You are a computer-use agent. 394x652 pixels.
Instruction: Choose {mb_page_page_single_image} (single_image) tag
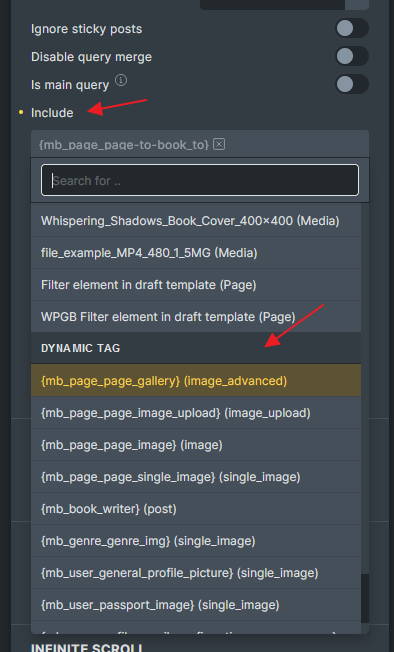196,477
